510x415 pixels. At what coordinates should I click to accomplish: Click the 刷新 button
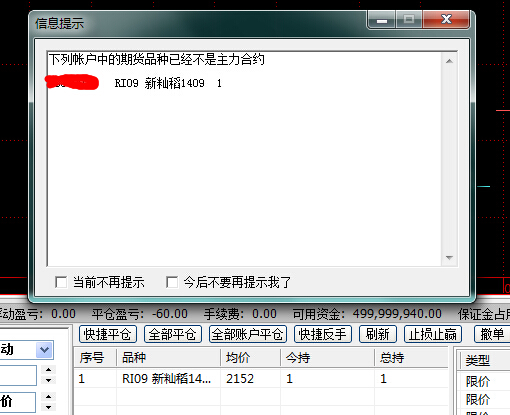[378, 334]
